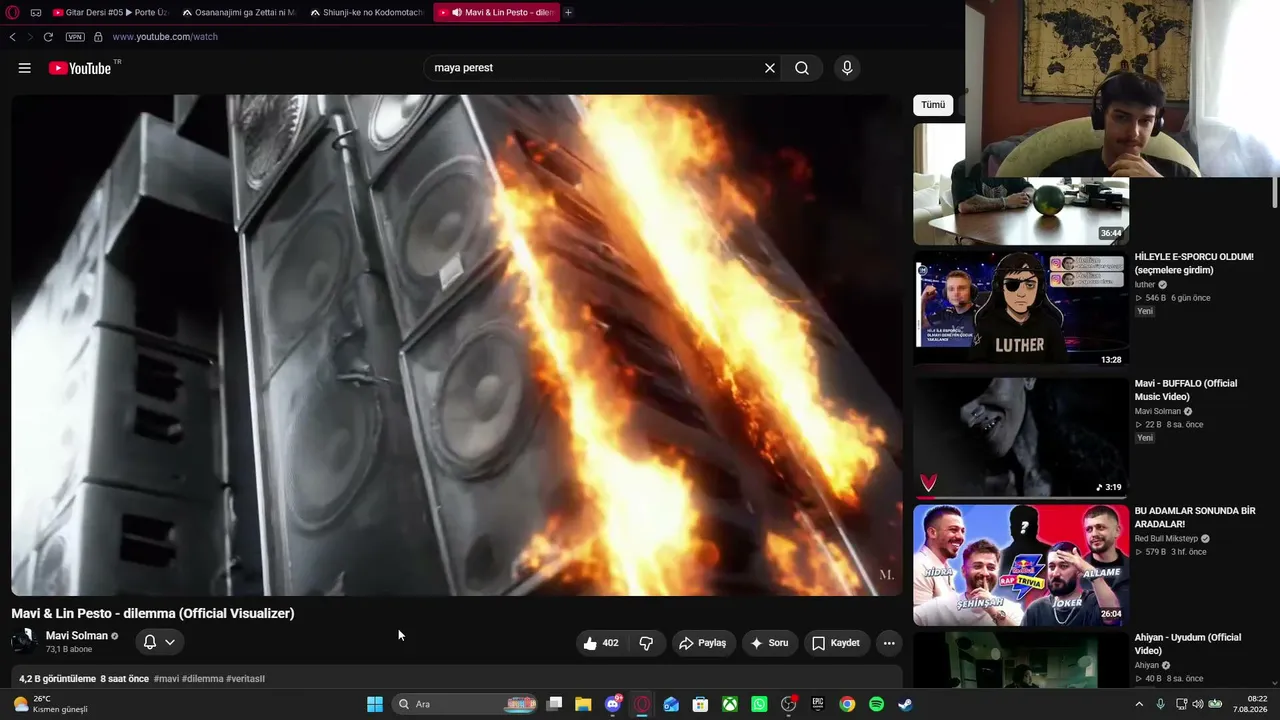Image resolution: width=1280 pixels, height=720 pixels.
Task: Run the search with magnifier button
Action: (802, 68)
